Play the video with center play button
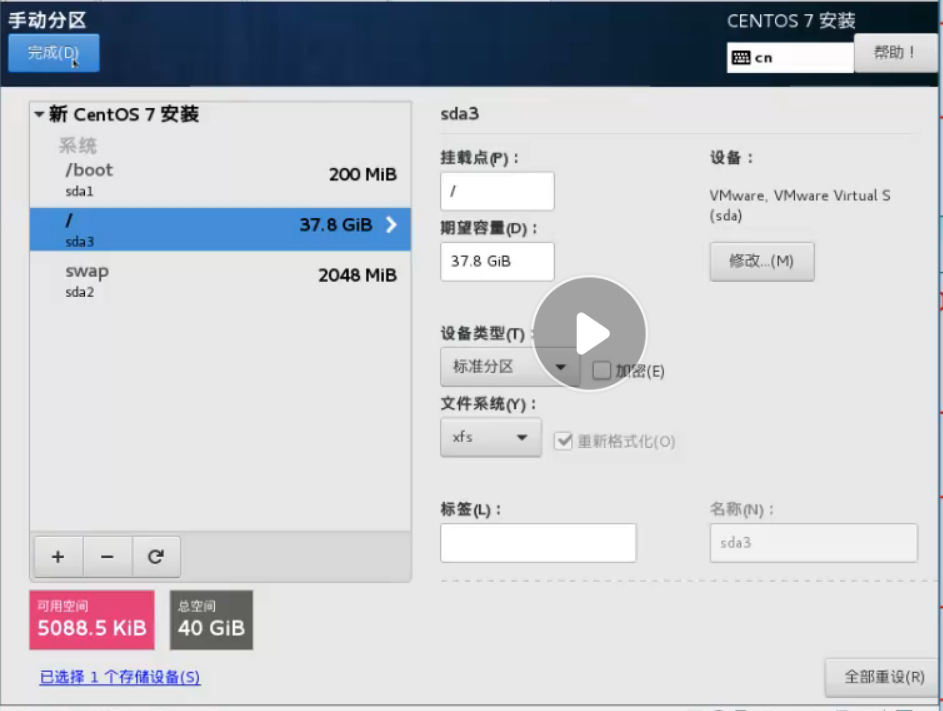Image resolution: width=943 pixels, height=711 pixels. [589, 333]
